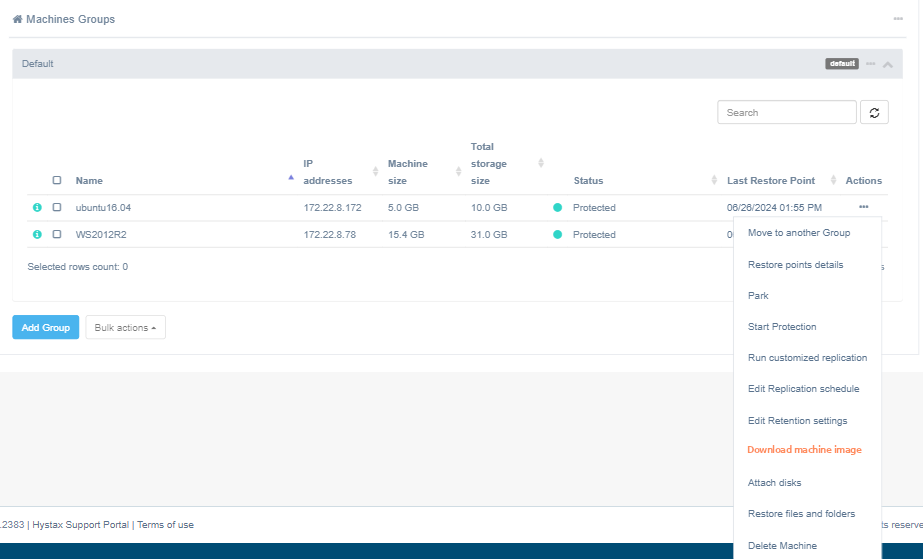The image size is (923, 559).
Task: Check the ubuntu16.04 row checkbox
Action: [57, 207]
